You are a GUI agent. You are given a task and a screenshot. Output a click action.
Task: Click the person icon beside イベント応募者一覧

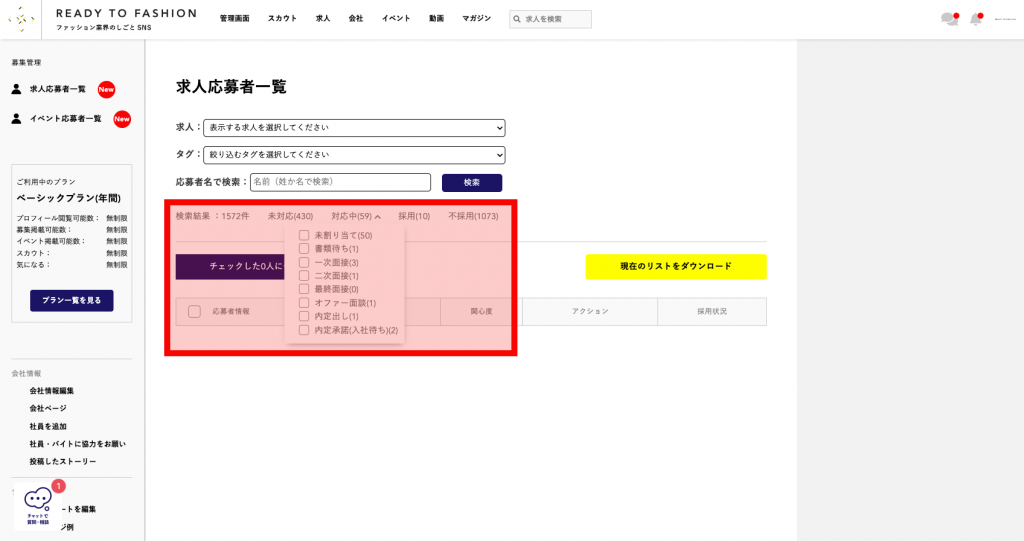pos(16,119)
